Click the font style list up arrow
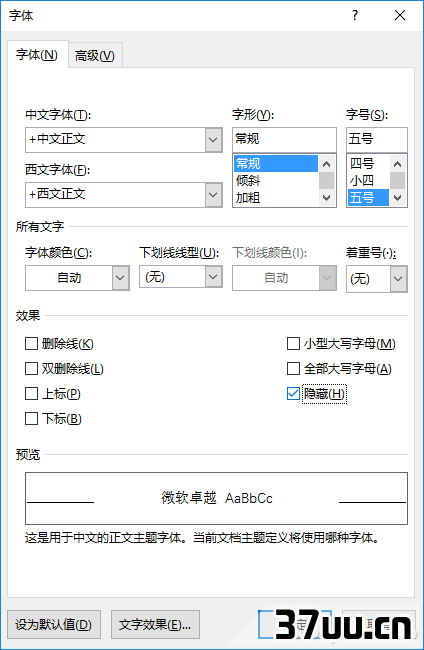 point(327,164)
